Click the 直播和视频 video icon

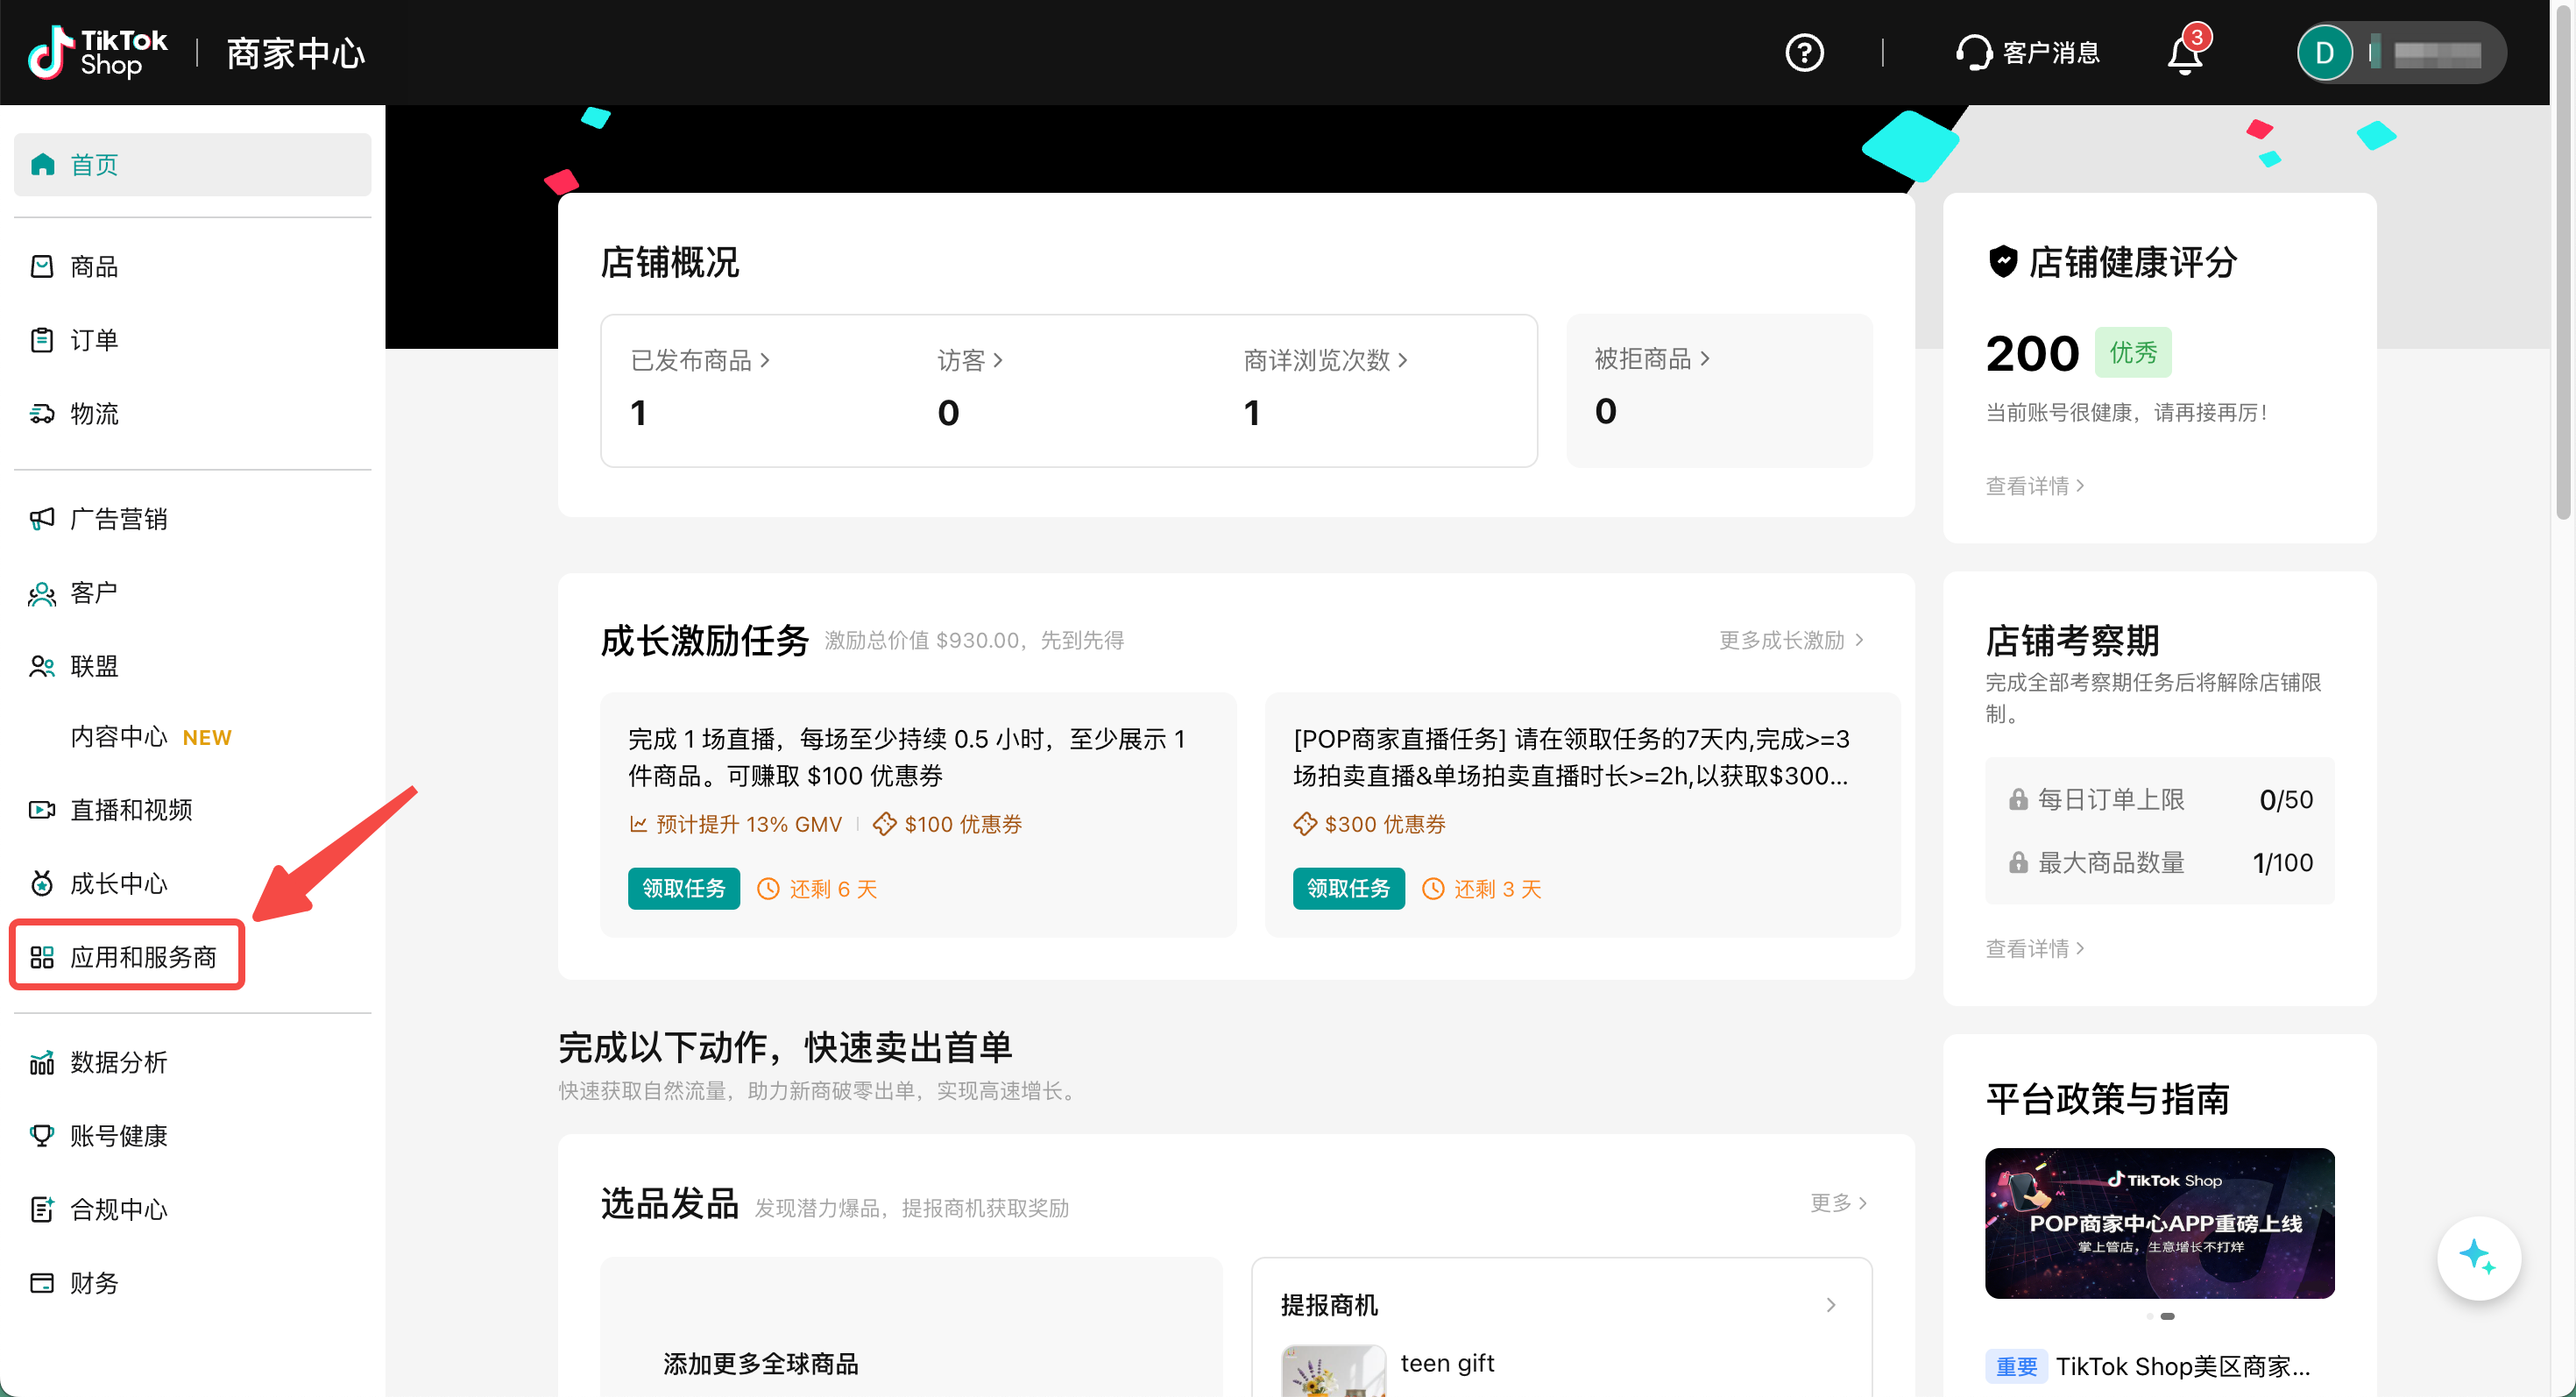(x=42, y=809)
